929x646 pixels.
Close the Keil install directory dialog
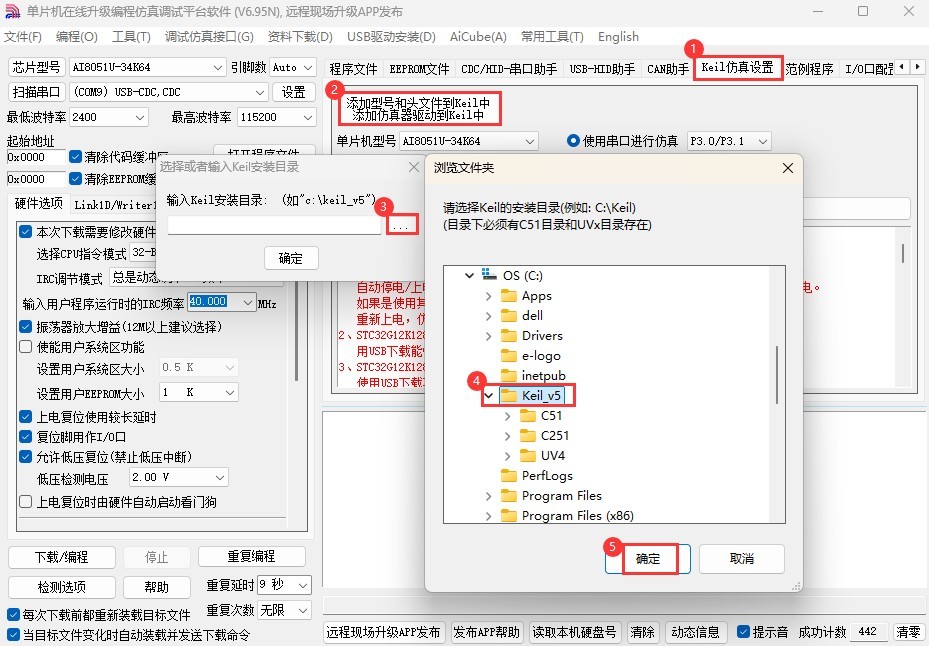(x=414, y=167)
